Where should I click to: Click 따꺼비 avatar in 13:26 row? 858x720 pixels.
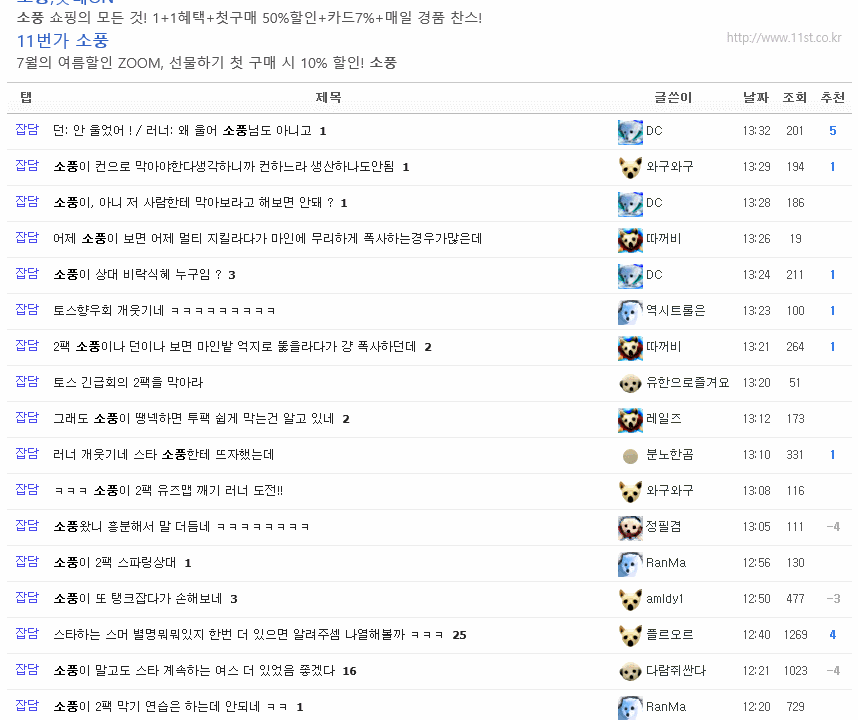click(630, 240)
